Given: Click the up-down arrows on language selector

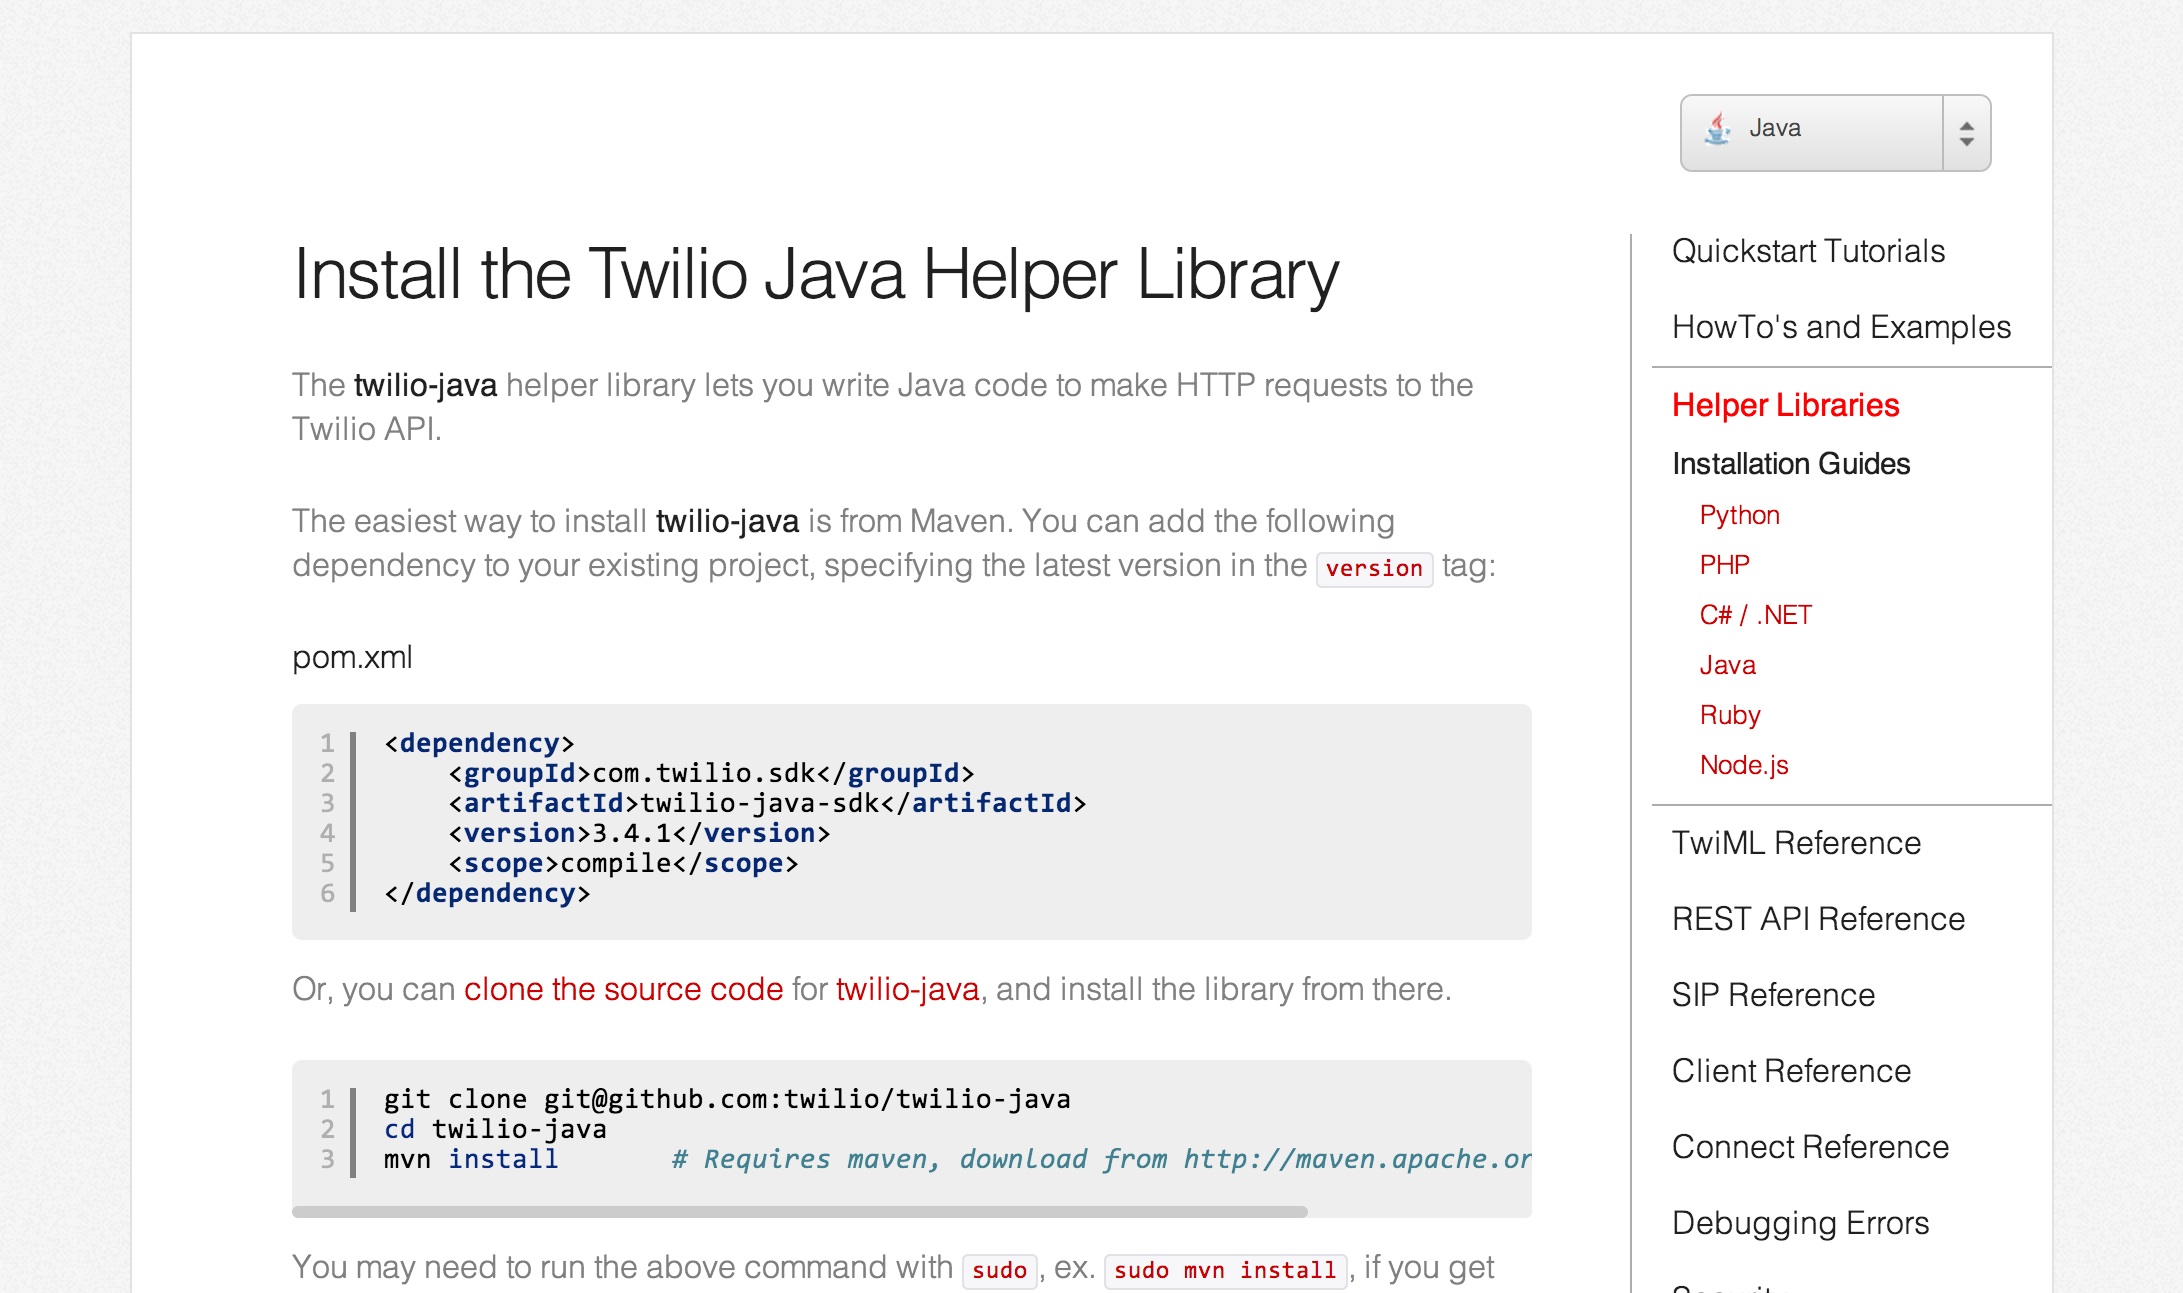Looking at the screenshot, I should (x=1966, y=133).
